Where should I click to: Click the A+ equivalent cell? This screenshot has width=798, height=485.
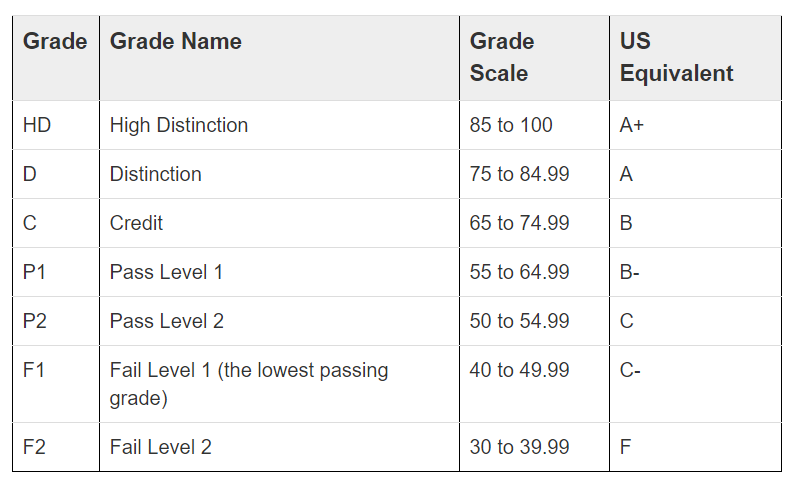[x=633, y=125]
